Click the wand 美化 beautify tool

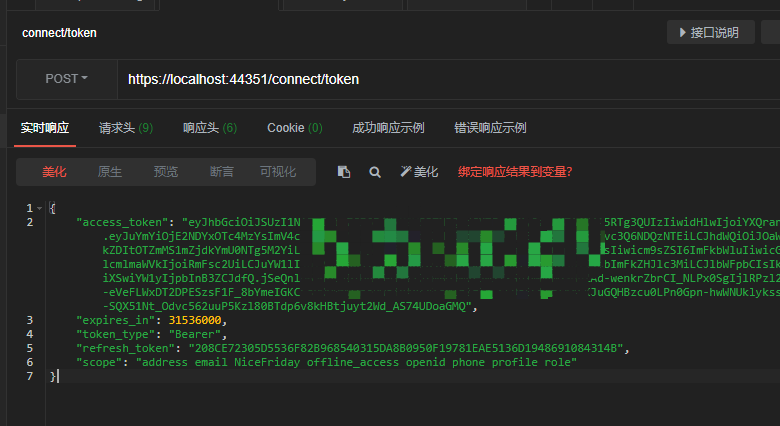pyautogui.click(x=419, y=172)
